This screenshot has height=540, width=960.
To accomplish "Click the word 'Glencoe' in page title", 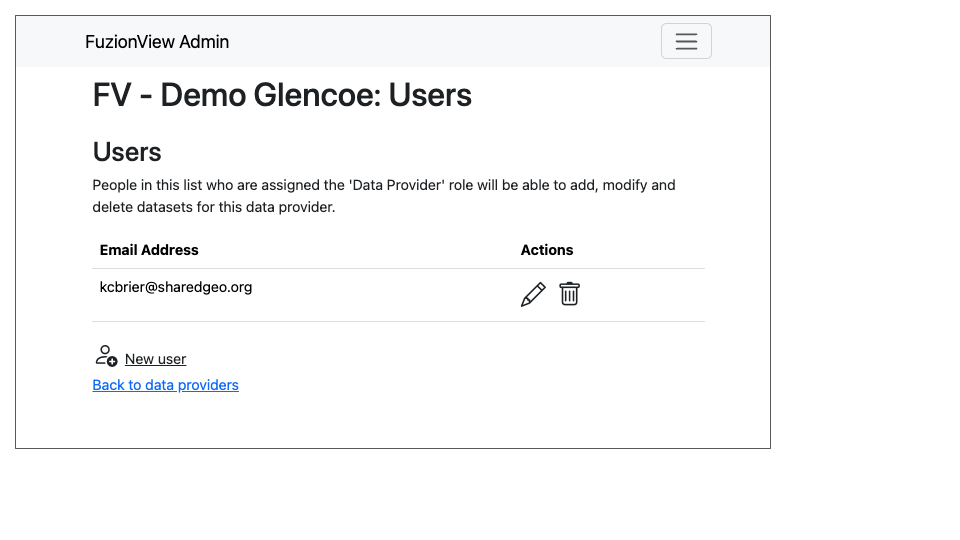I will coord(317,95).
